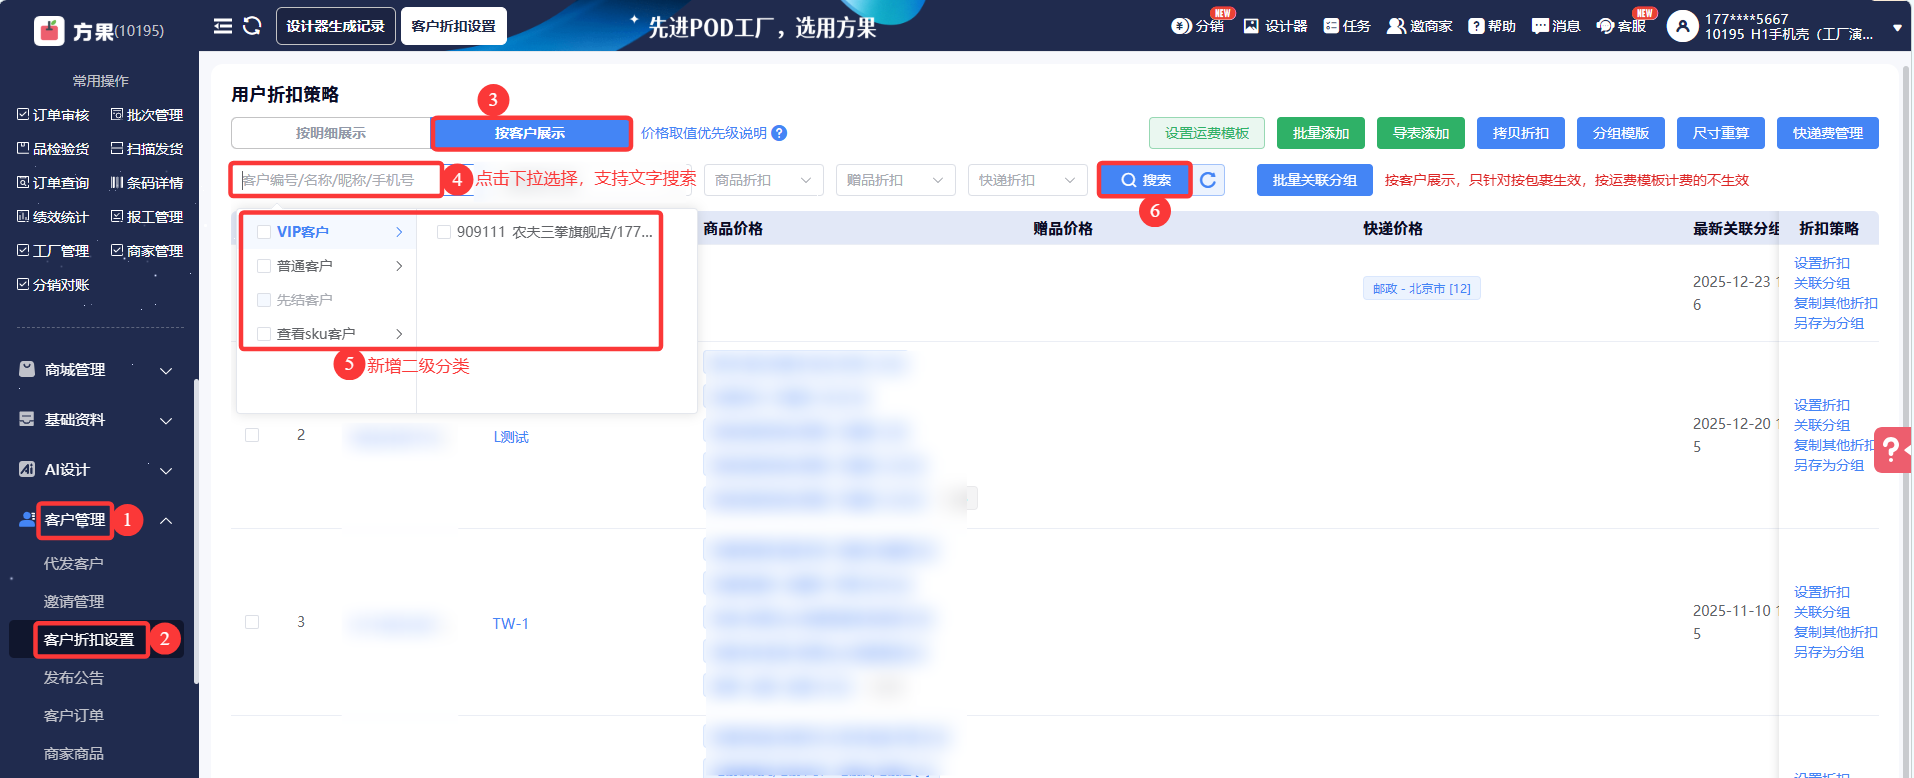Click 设置折扣 in the 2025-12-23 row
Image resolution: width=1914 pixels, height=778 pixels.
1822,263
